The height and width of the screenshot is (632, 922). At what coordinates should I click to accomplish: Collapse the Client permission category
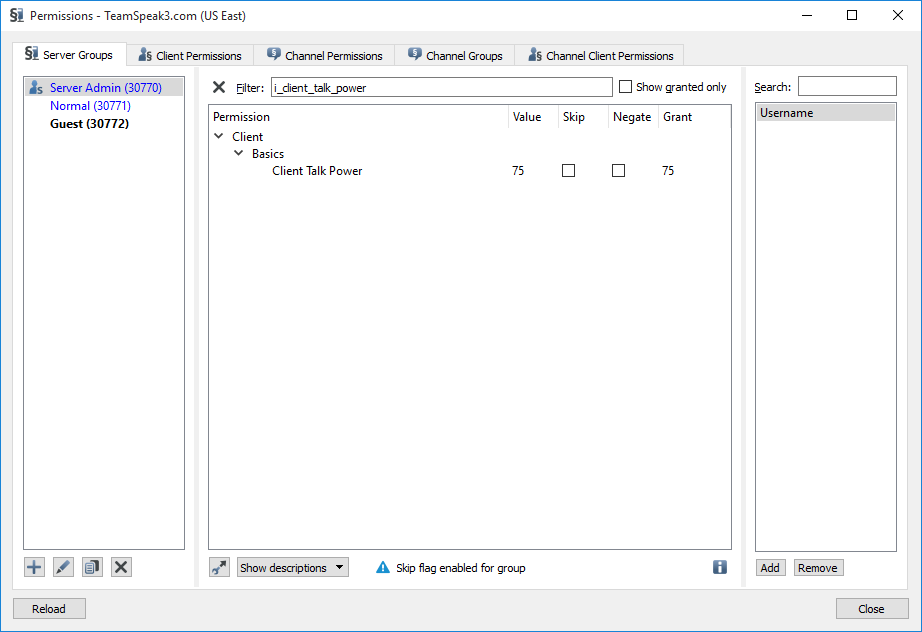coord(219,136)
